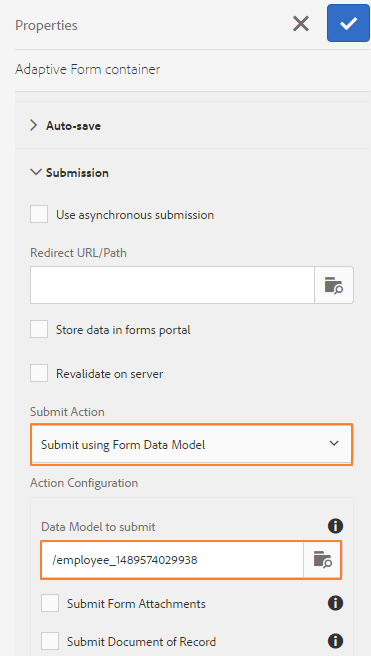The height and width of the screenshot is (656, 371).
Task: Open browse icon for Data Model to submit
Action: coord(322,560)
